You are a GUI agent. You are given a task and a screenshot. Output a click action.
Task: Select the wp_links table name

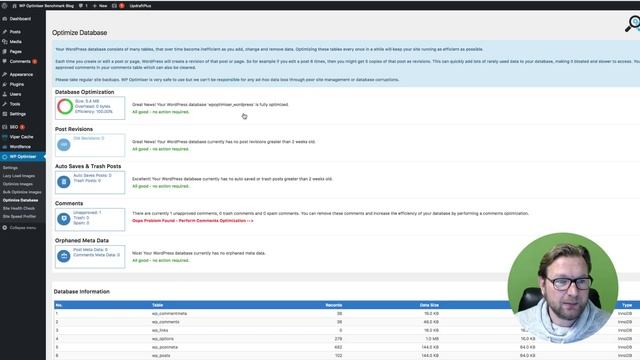(x=160, y=330)
